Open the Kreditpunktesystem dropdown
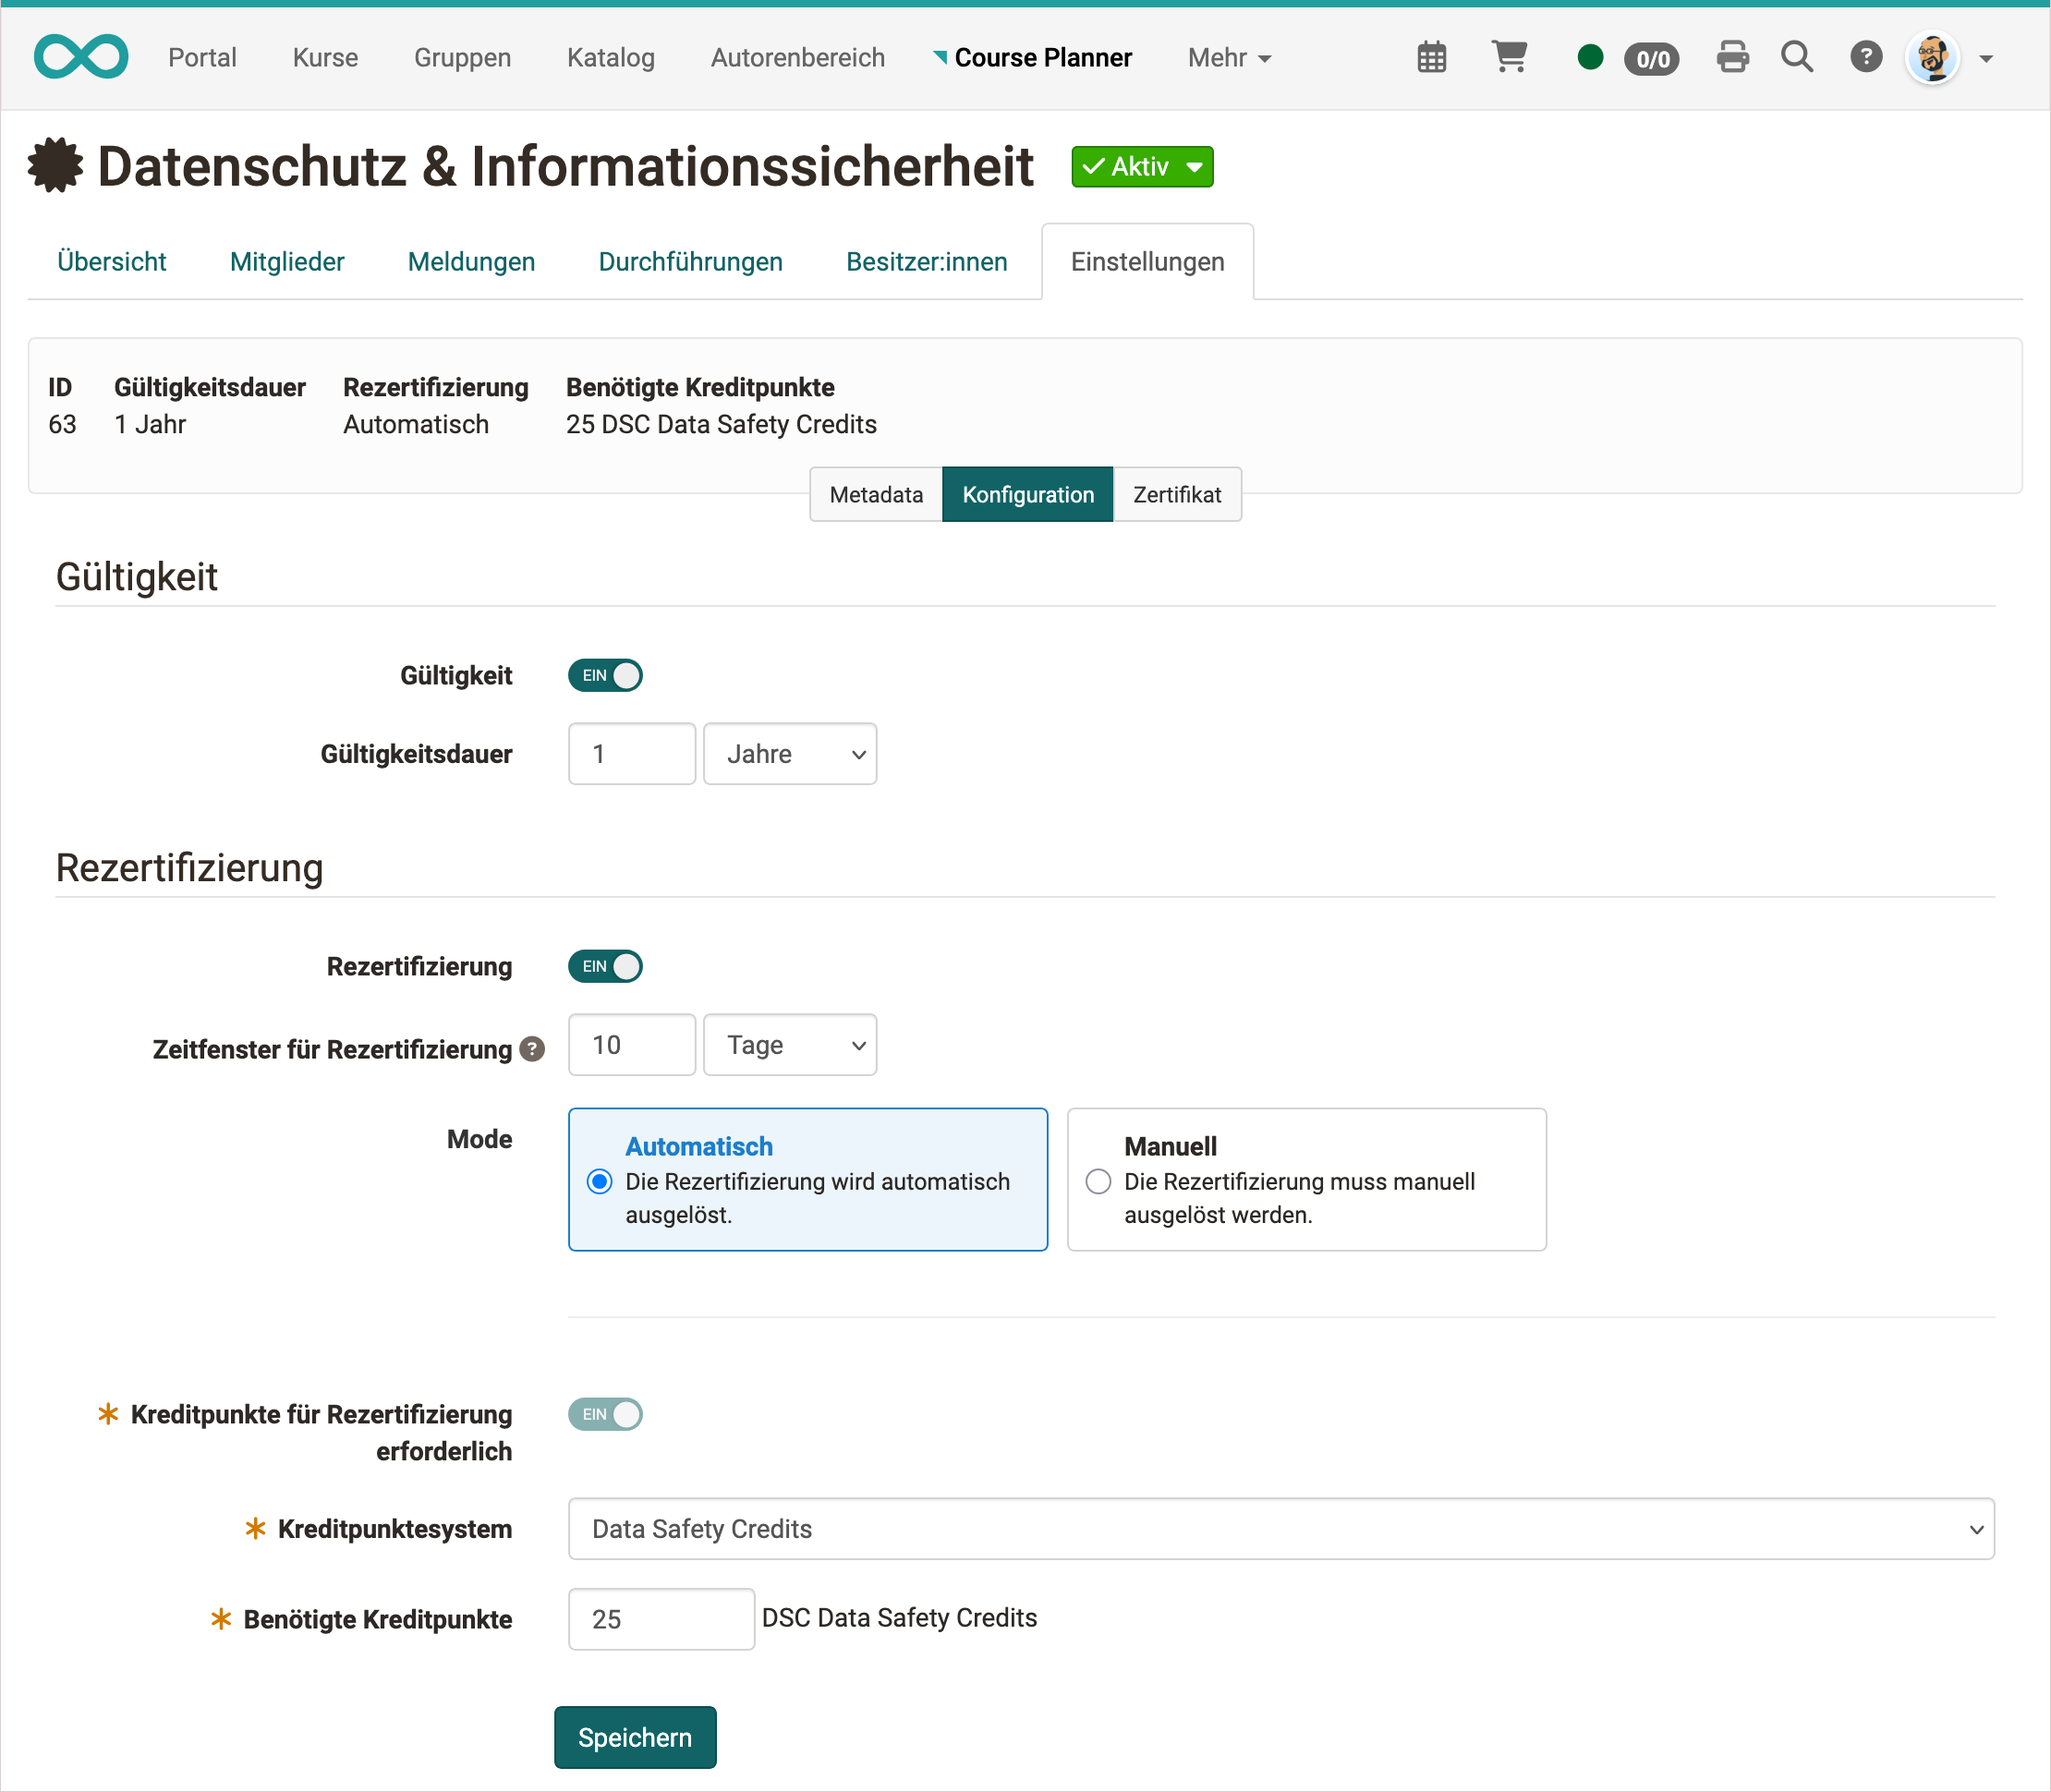The image size is (2051, 1792). tap(1280, 1528)
